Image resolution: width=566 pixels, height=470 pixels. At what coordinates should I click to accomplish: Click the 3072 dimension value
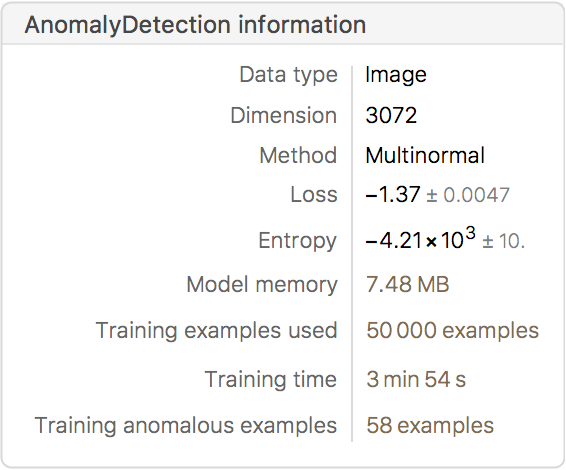click(x=391, y=116)
